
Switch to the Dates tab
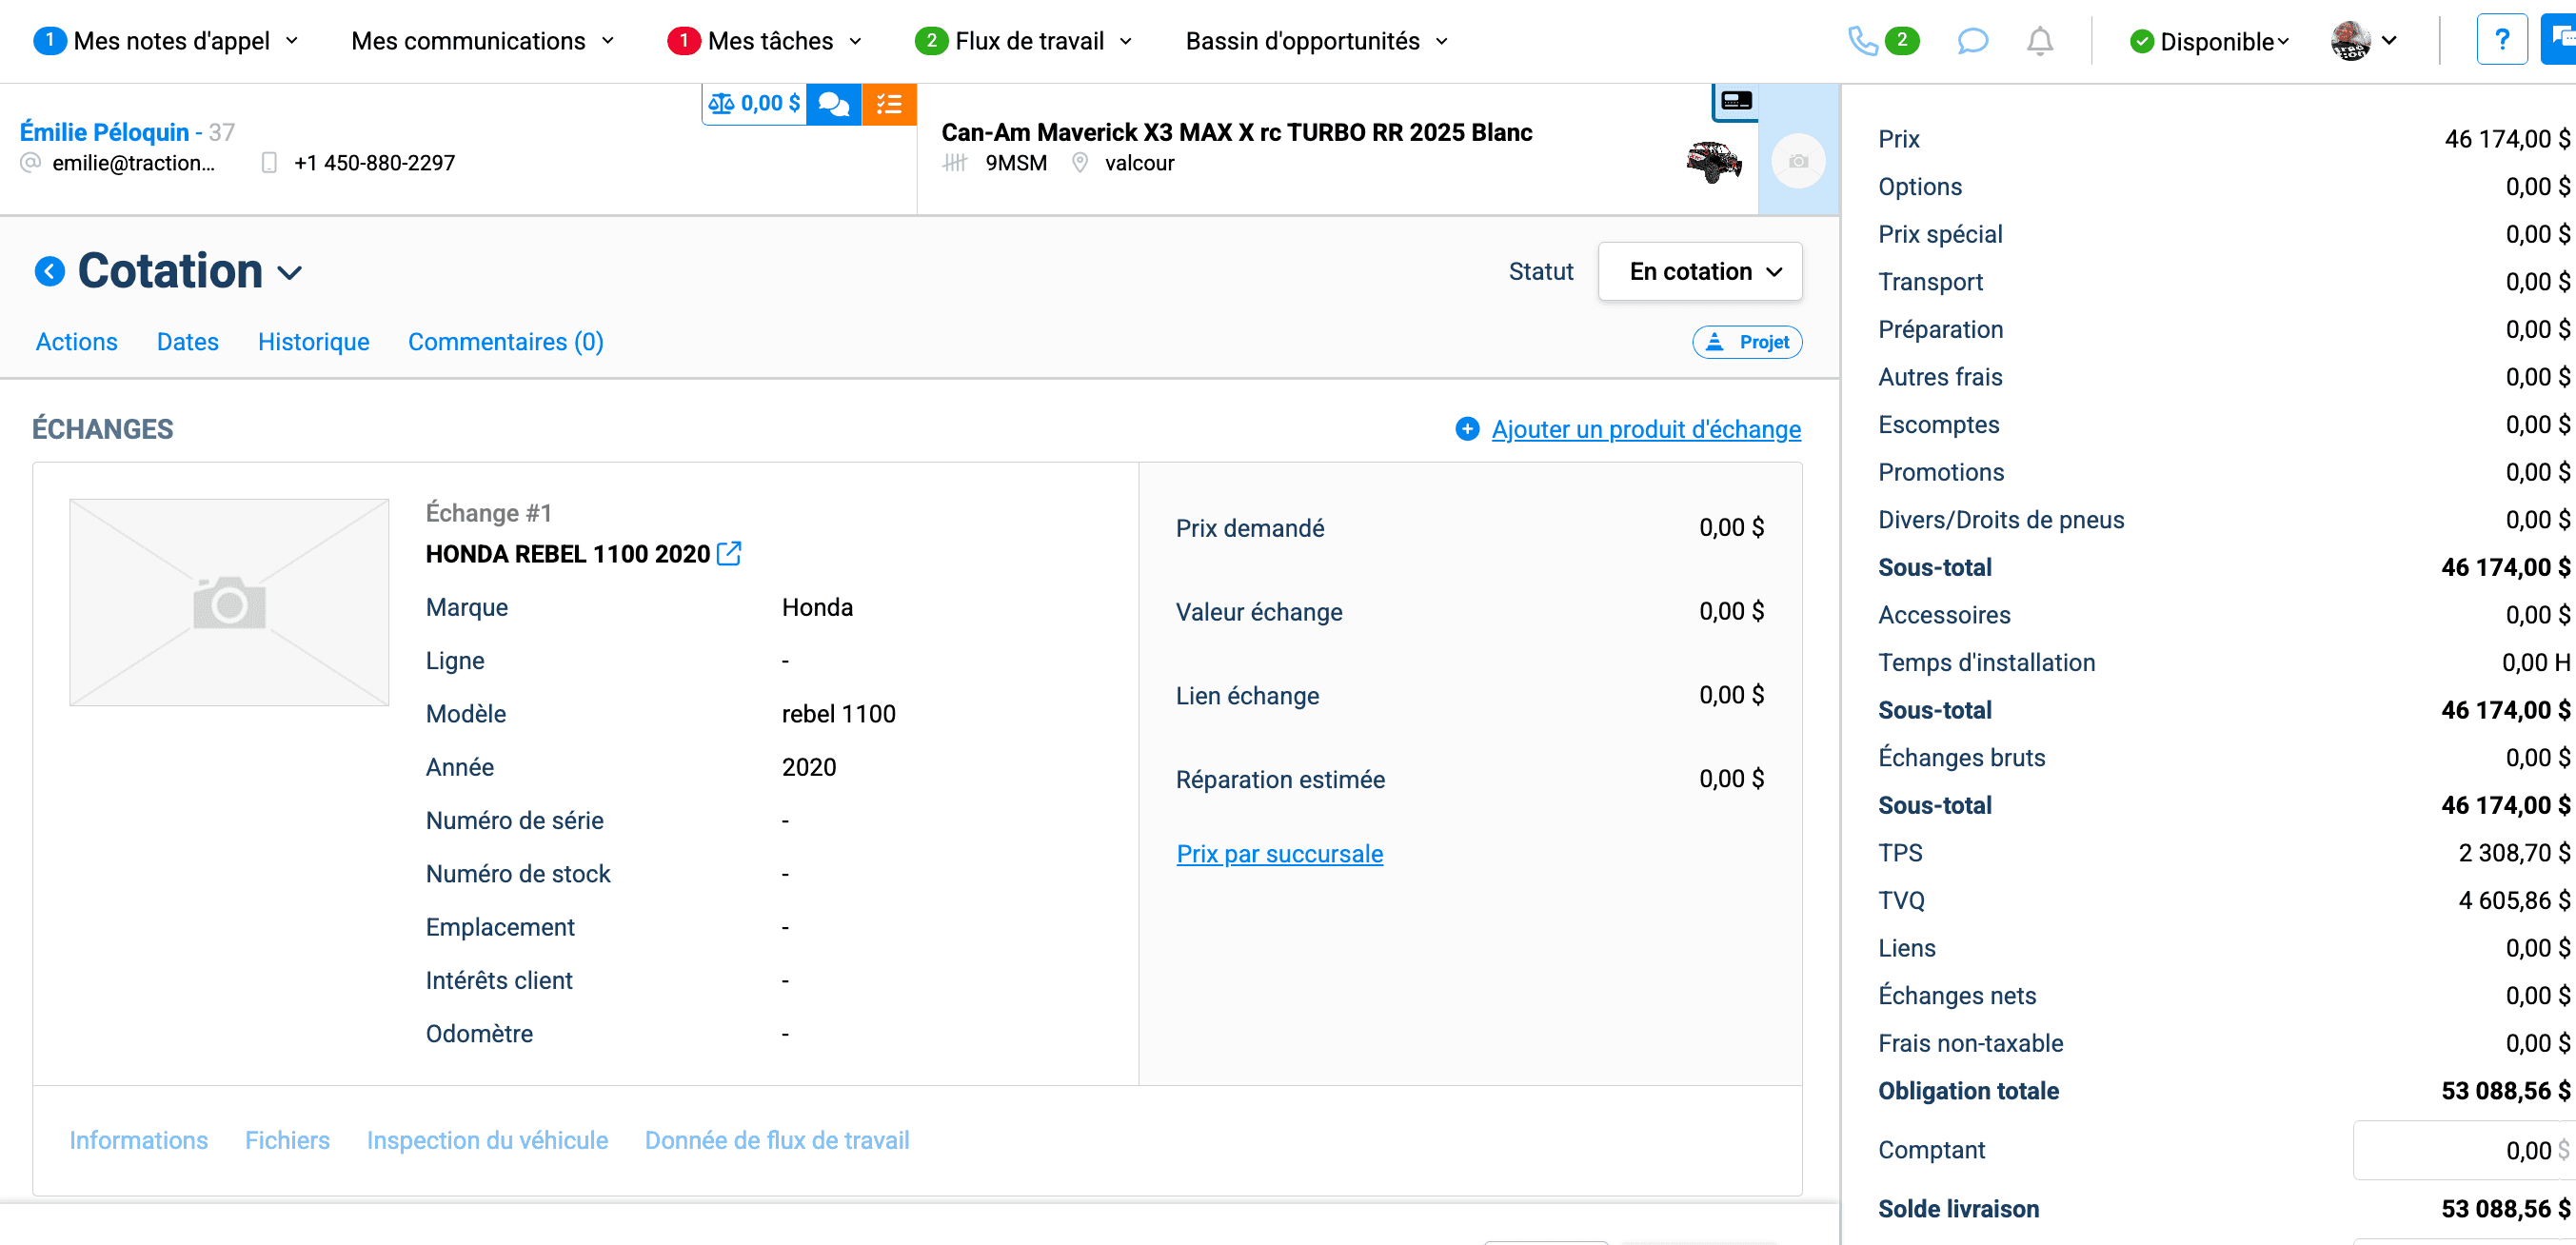(x=188, y=342)
